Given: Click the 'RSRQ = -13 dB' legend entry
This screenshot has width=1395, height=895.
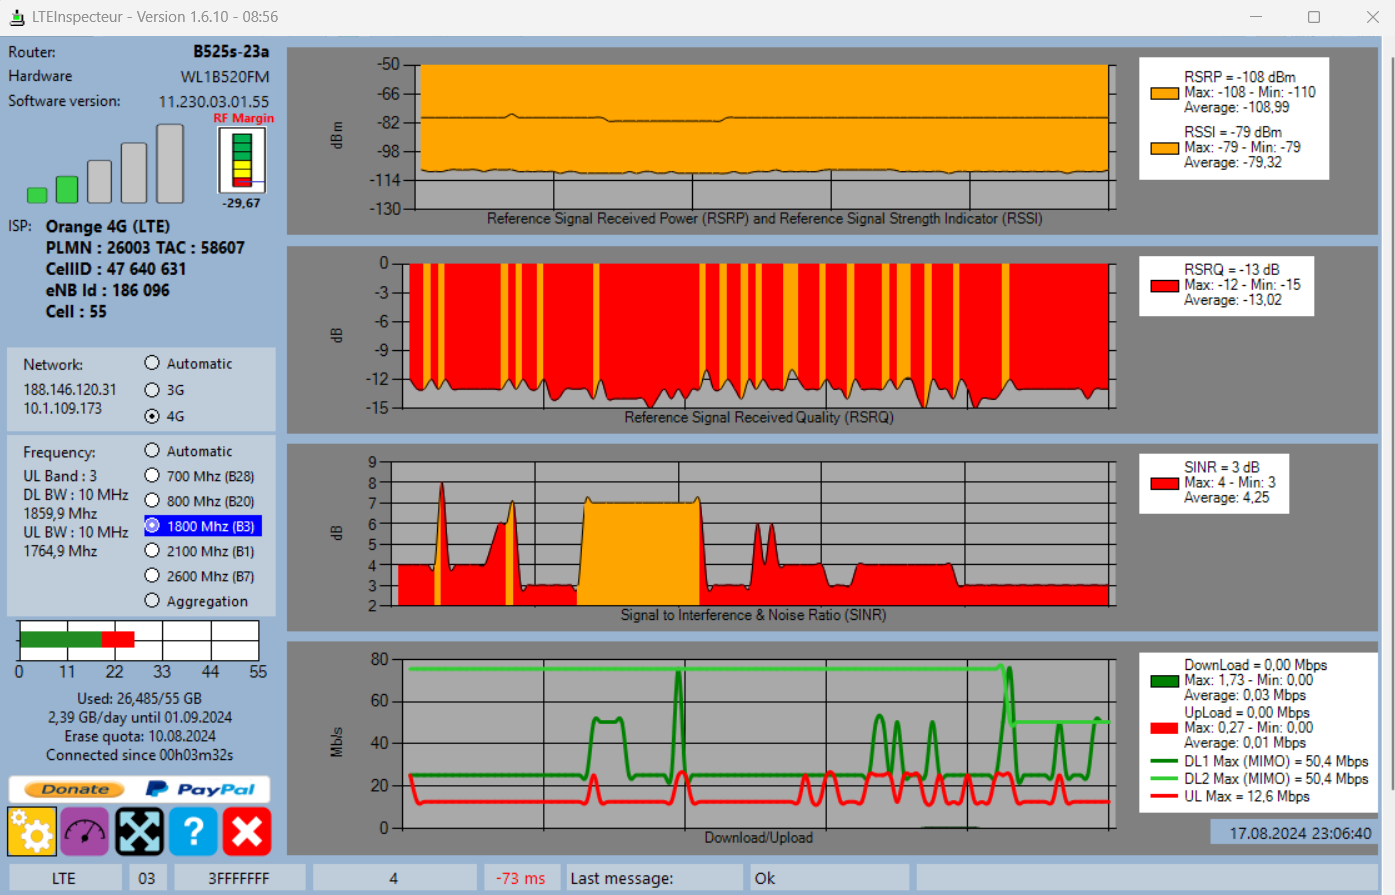Looking at the screenshot, I should coord(1232,270).
